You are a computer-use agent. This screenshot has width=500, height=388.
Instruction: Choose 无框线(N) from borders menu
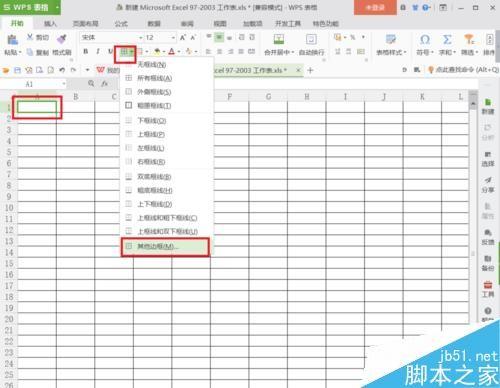(x=167, y=64)
